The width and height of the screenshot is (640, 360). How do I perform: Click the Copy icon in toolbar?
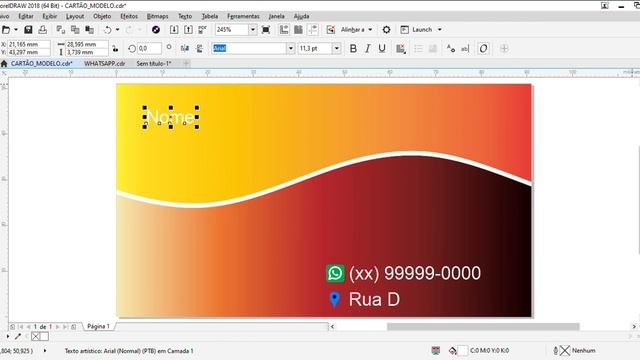point(75,30)
